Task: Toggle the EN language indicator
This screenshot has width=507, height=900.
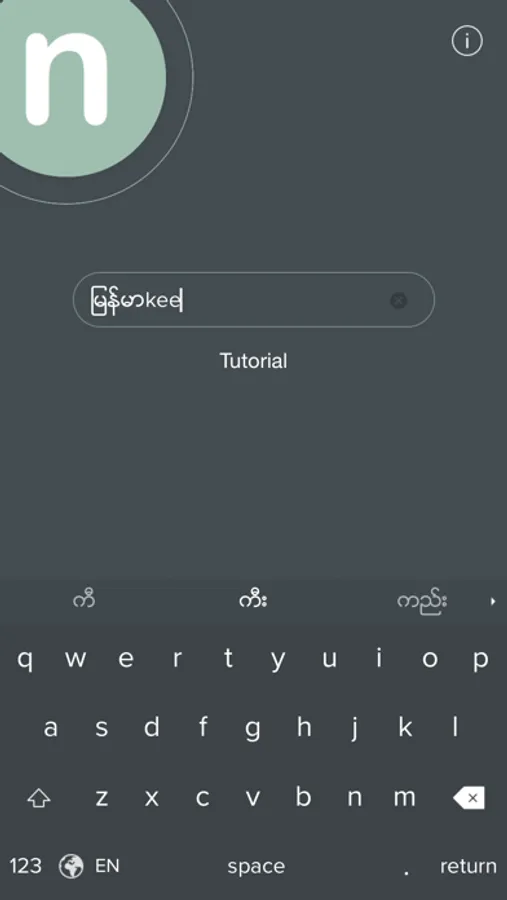Action: tap(107, 866)
